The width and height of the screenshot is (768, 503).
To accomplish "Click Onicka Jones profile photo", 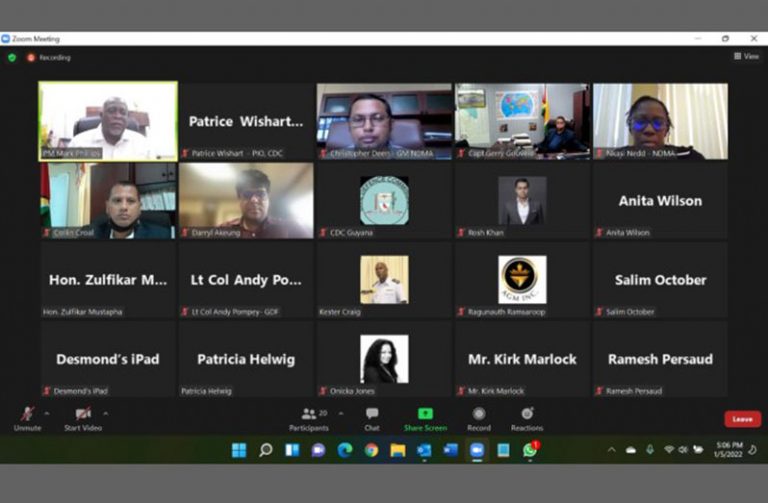I will pos(384,359).
